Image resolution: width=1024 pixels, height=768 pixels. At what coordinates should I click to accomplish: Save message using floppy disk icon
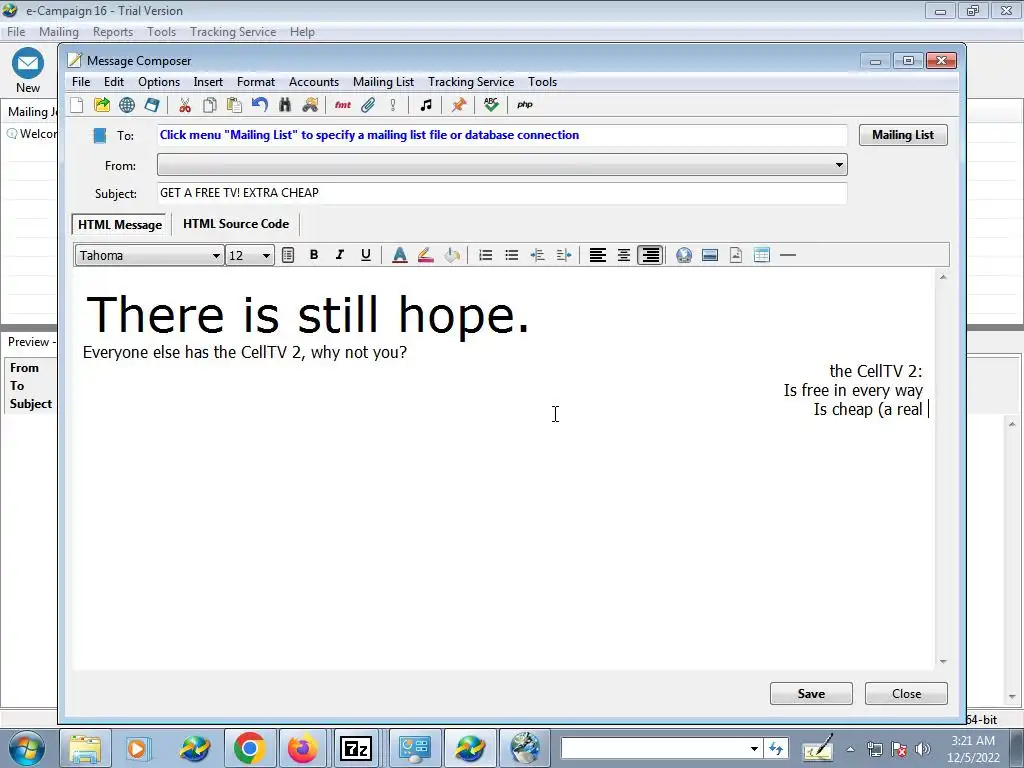click(x=152, y=105)
